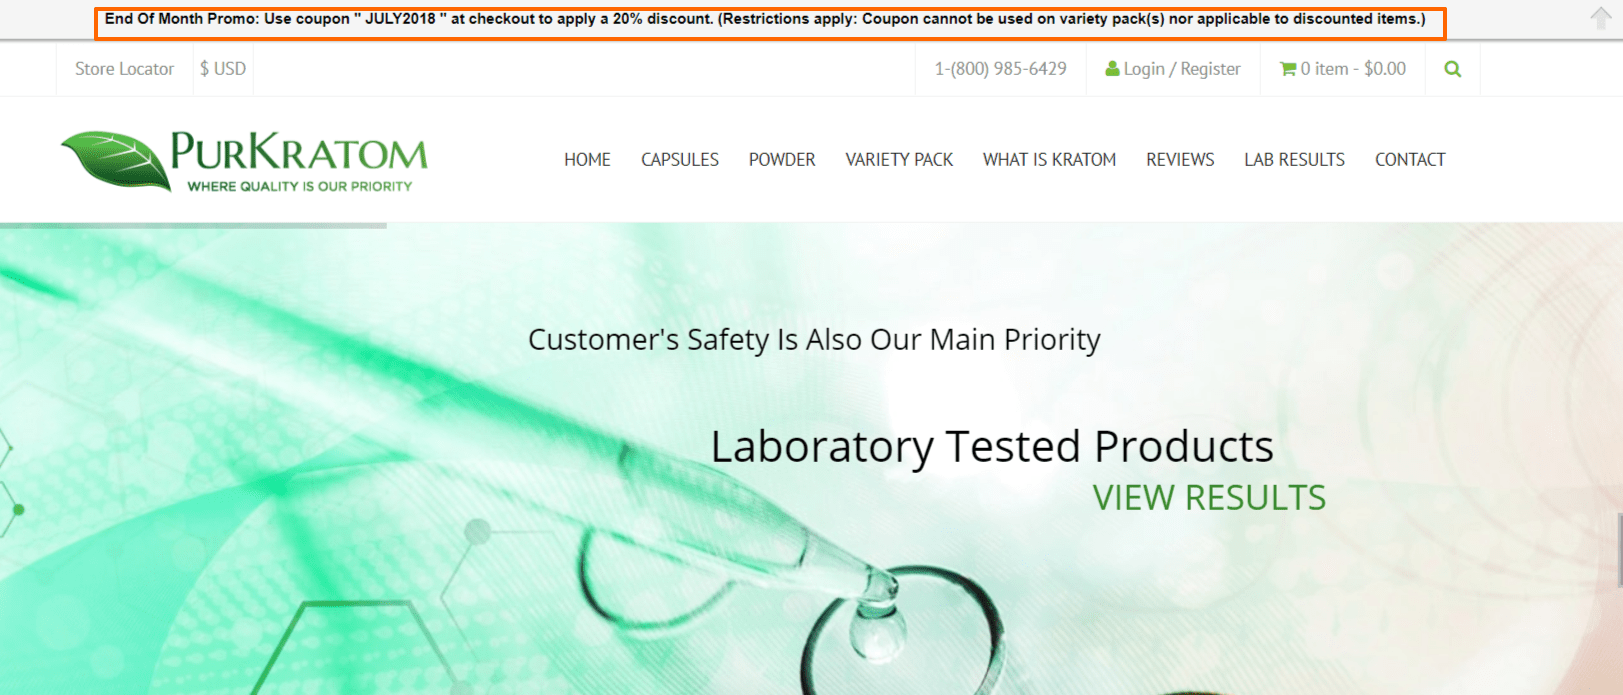Open the POWDER menu
1623x695 pixels.
(x=782, y=160)
